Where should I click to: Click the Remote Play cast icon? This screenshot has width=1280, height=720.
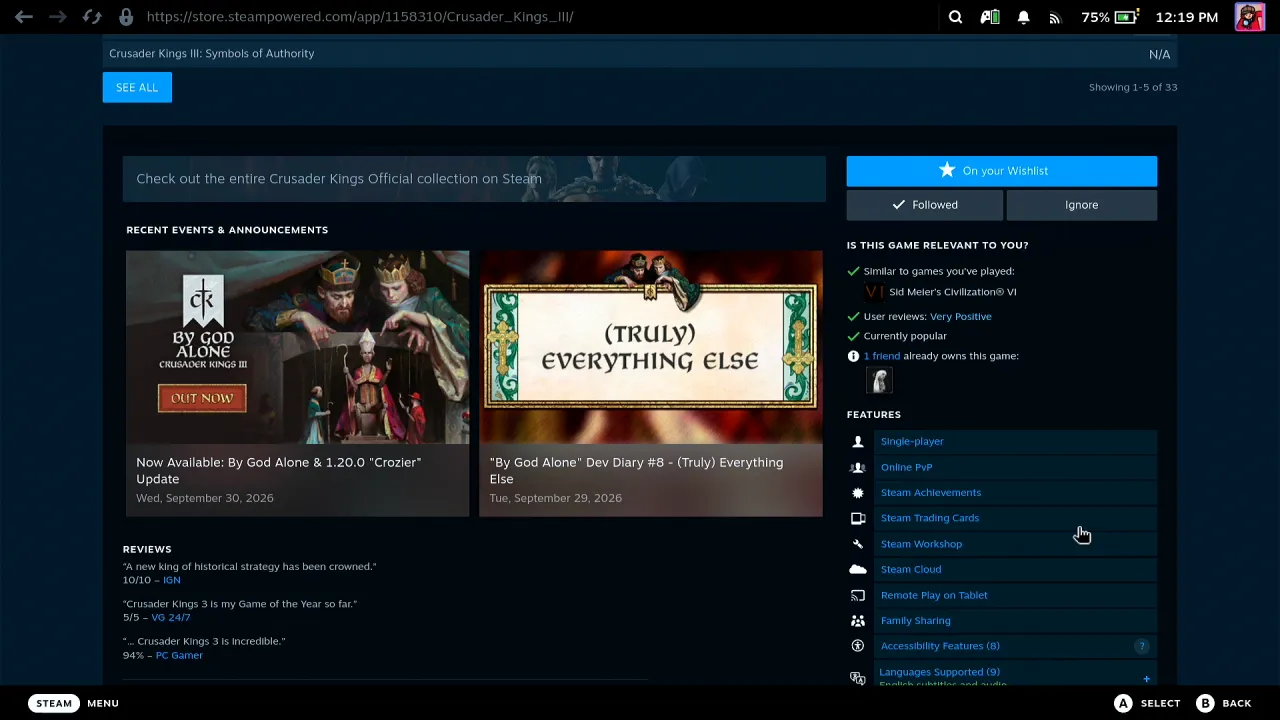(858, 595)
